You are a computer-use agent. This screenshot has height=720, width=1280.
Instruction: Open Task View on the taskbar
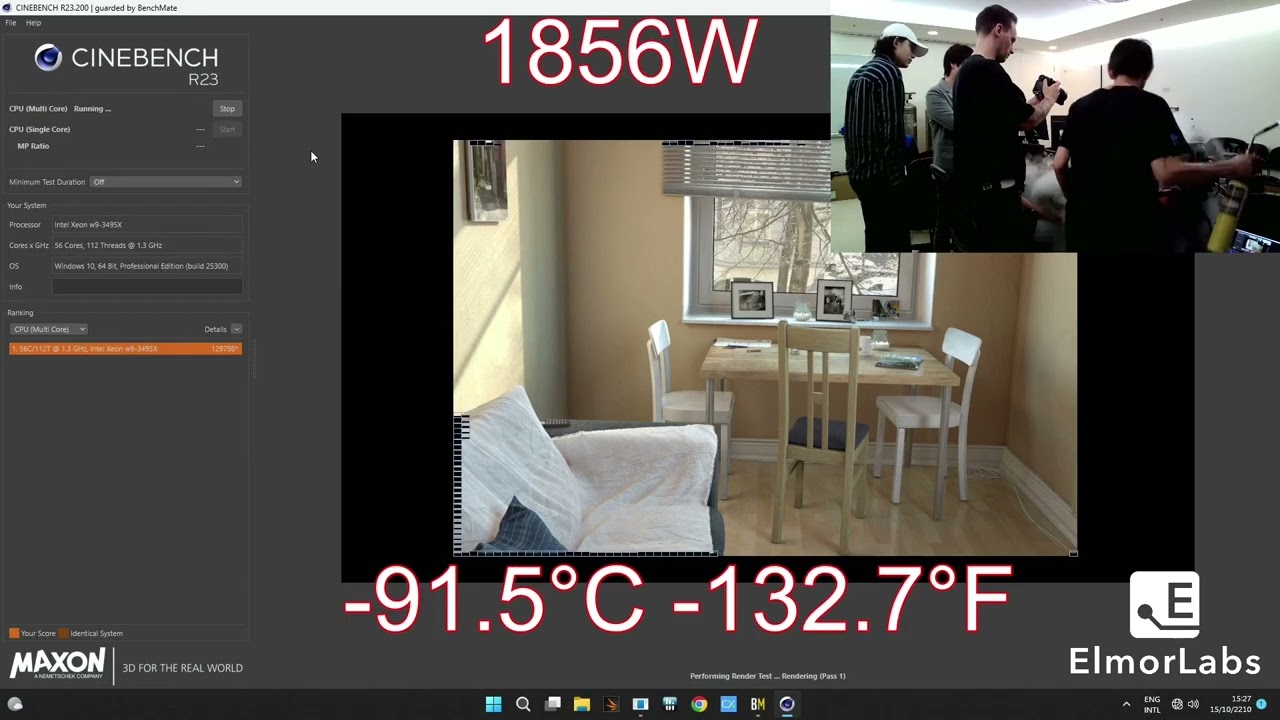point(552,704)
